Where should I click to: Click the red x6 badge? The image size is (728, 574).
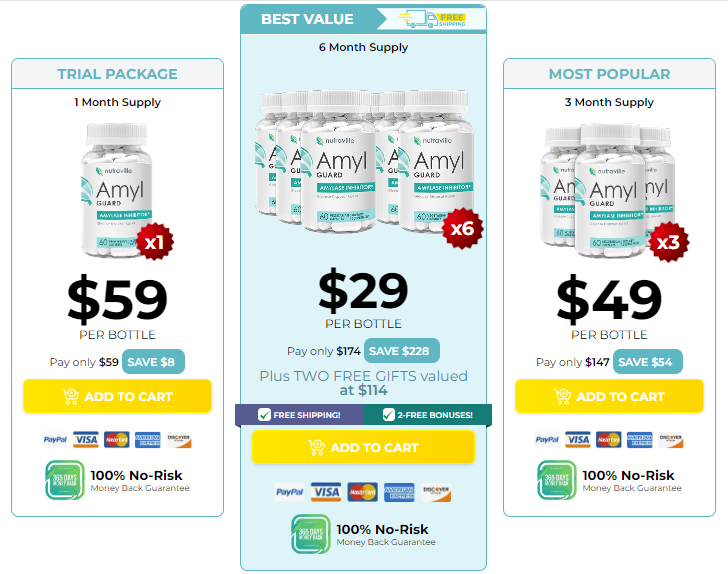(462, 228)
